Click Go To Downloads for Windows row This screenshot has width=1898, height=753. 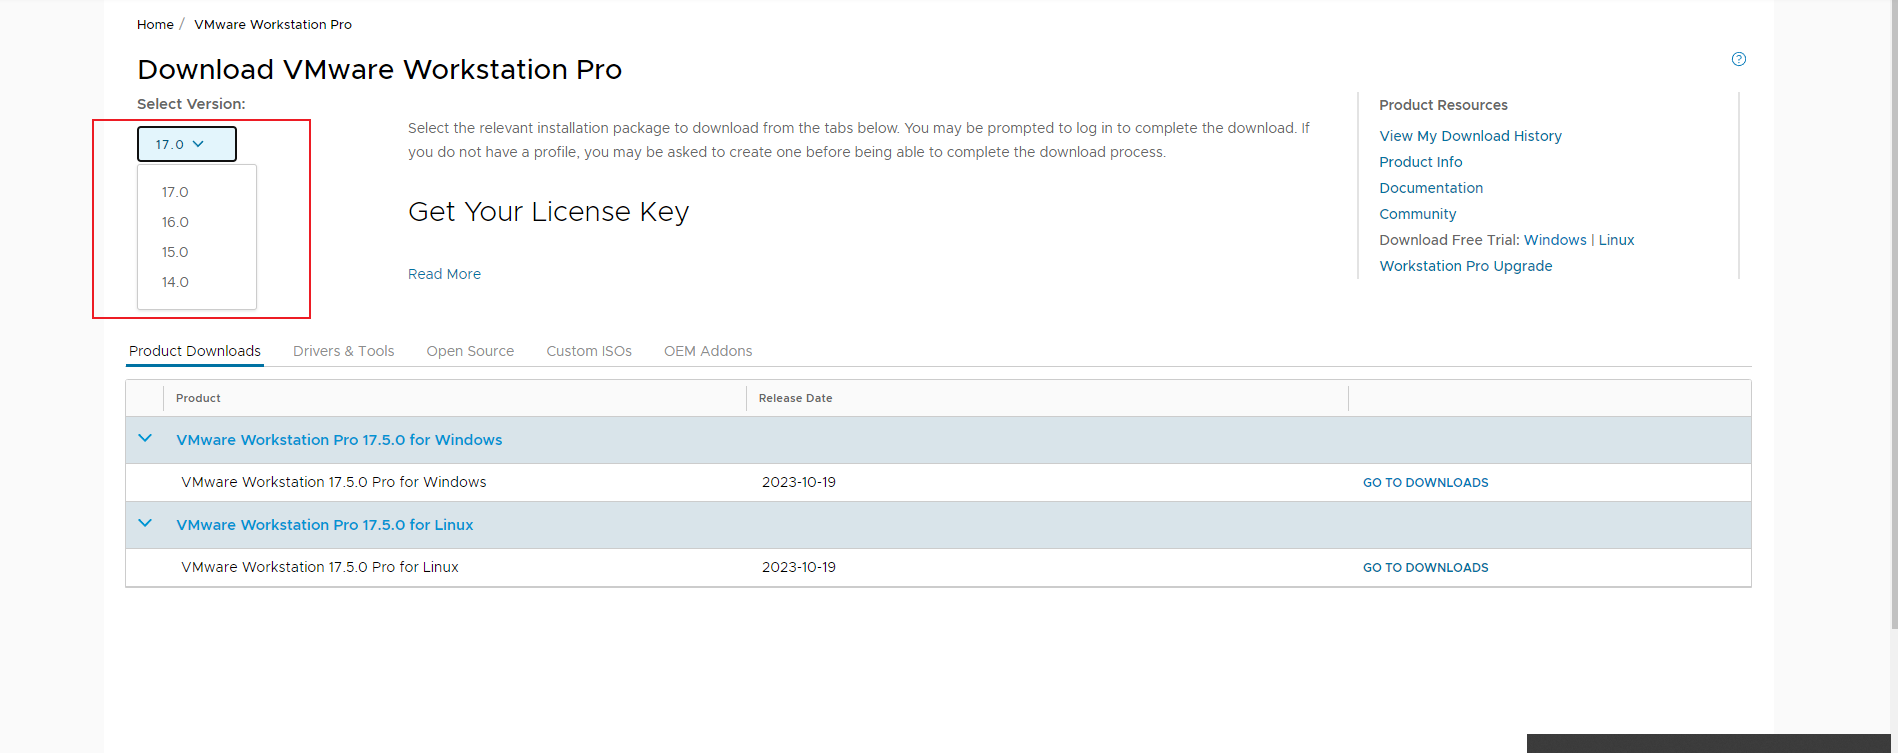coord(1425,483)
